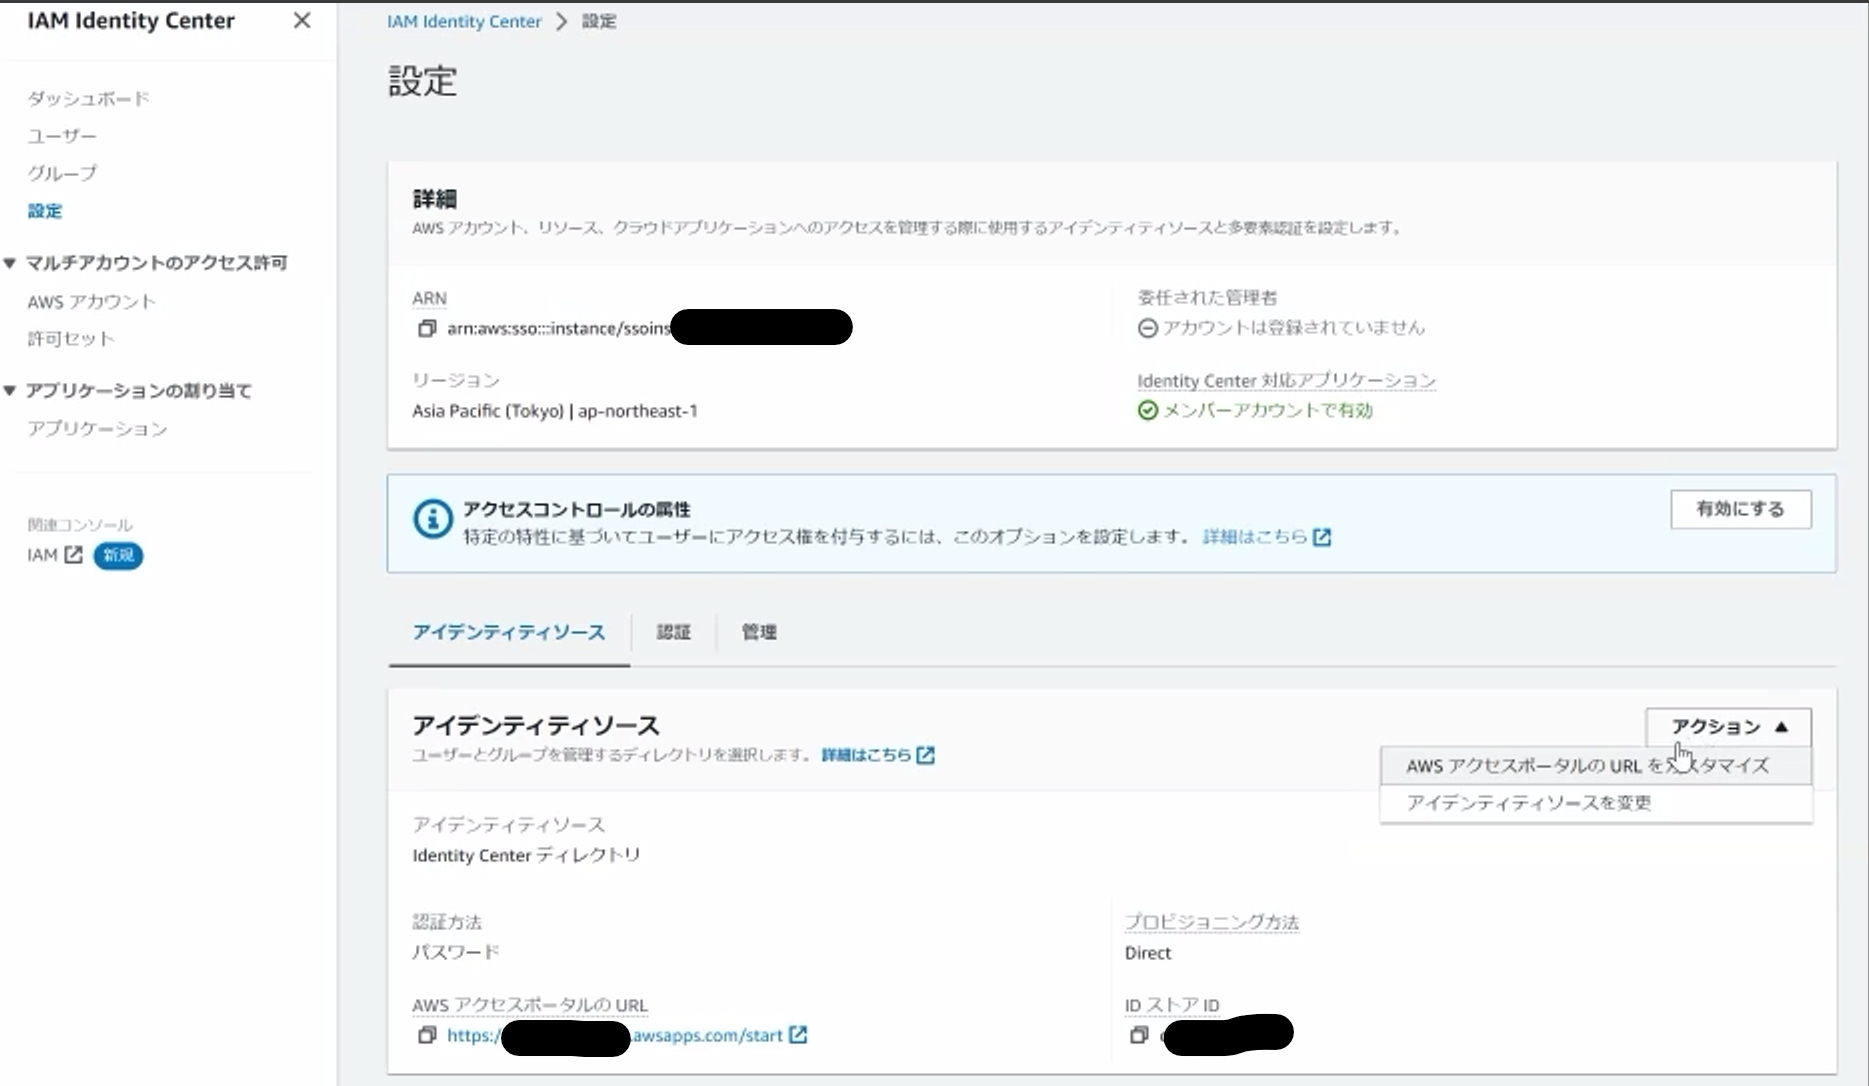Open 詳細はこちら link in the access control banner
This screenshot has height=1086, width=1869.
(1266, 537)
